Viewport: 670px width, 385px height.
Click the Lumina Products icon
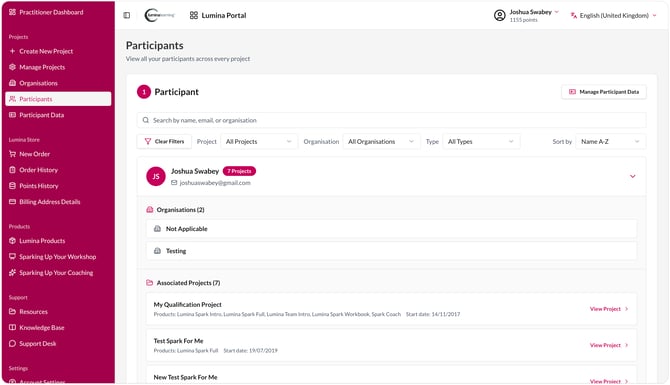(12, 241)
